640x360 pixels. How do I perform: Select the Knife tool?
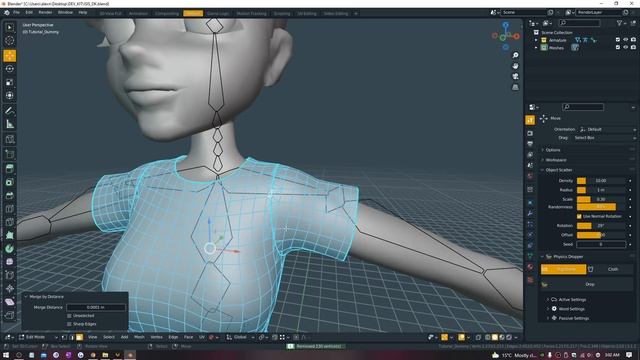(x=9, y=222)
